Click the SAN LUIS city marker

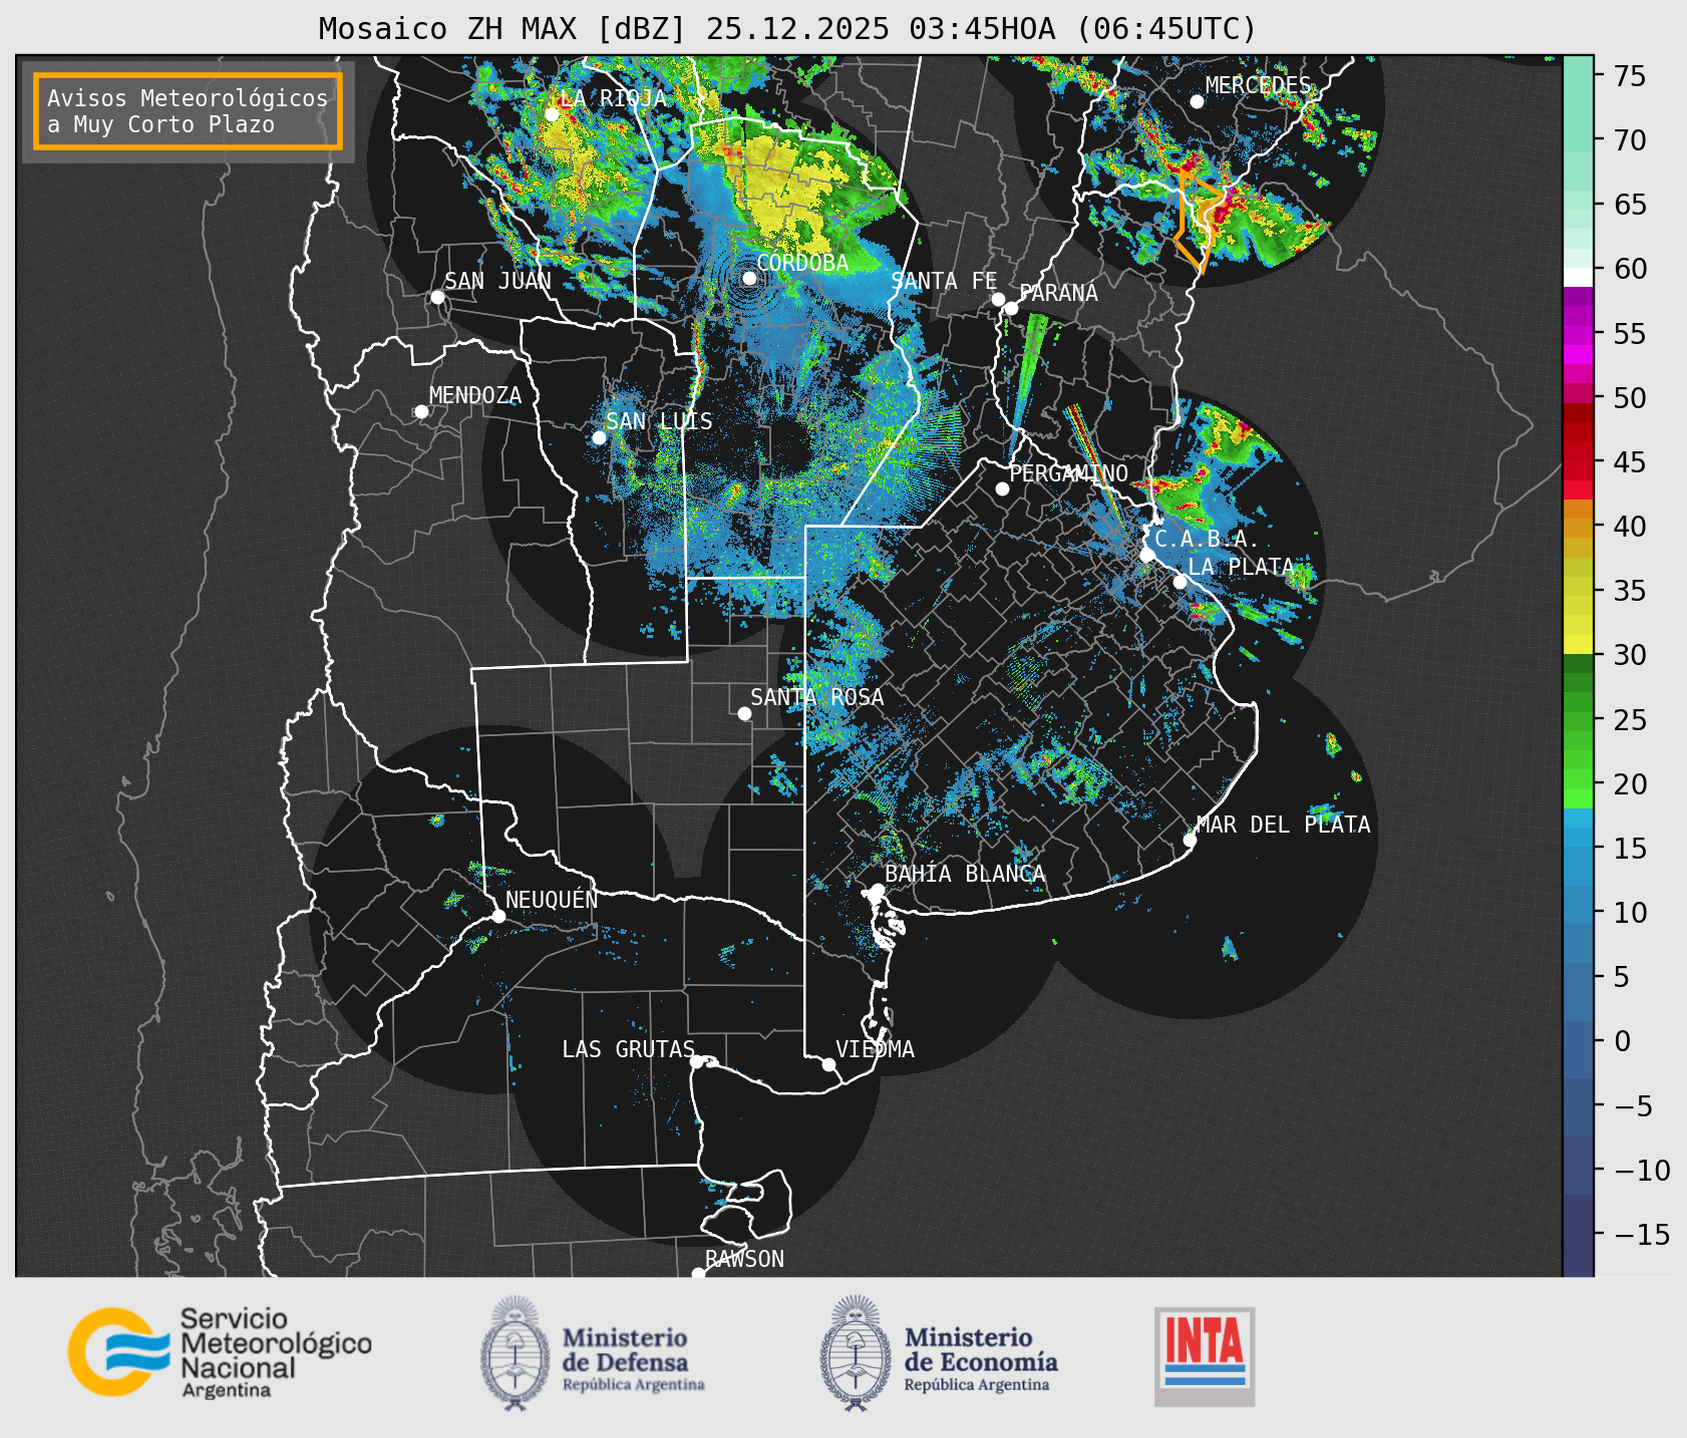tap(599, 437)
